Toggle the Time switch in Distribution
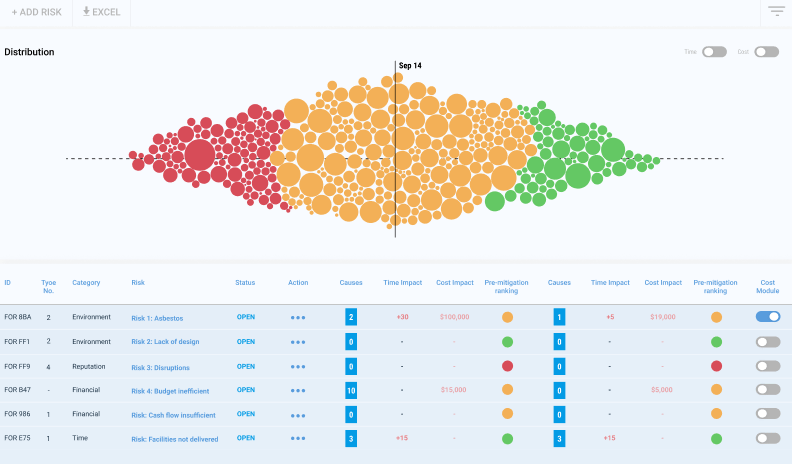Screen dimensions: 792x464 click(x=714, y=51)
